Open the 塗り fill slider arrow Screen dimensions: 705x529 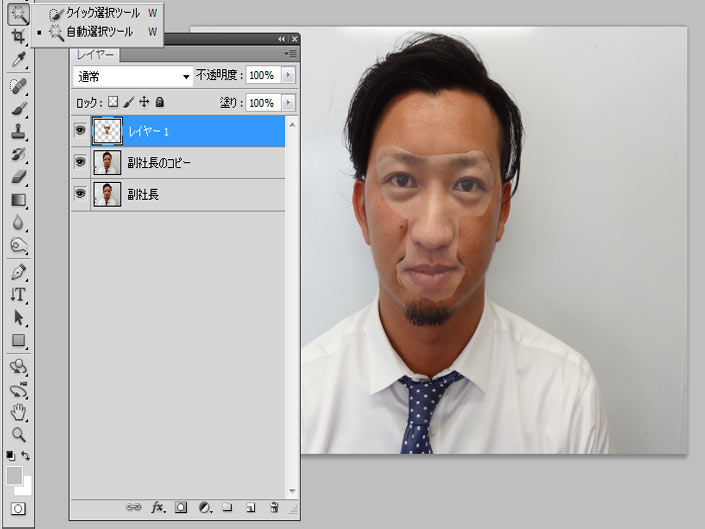click(289, 103)
